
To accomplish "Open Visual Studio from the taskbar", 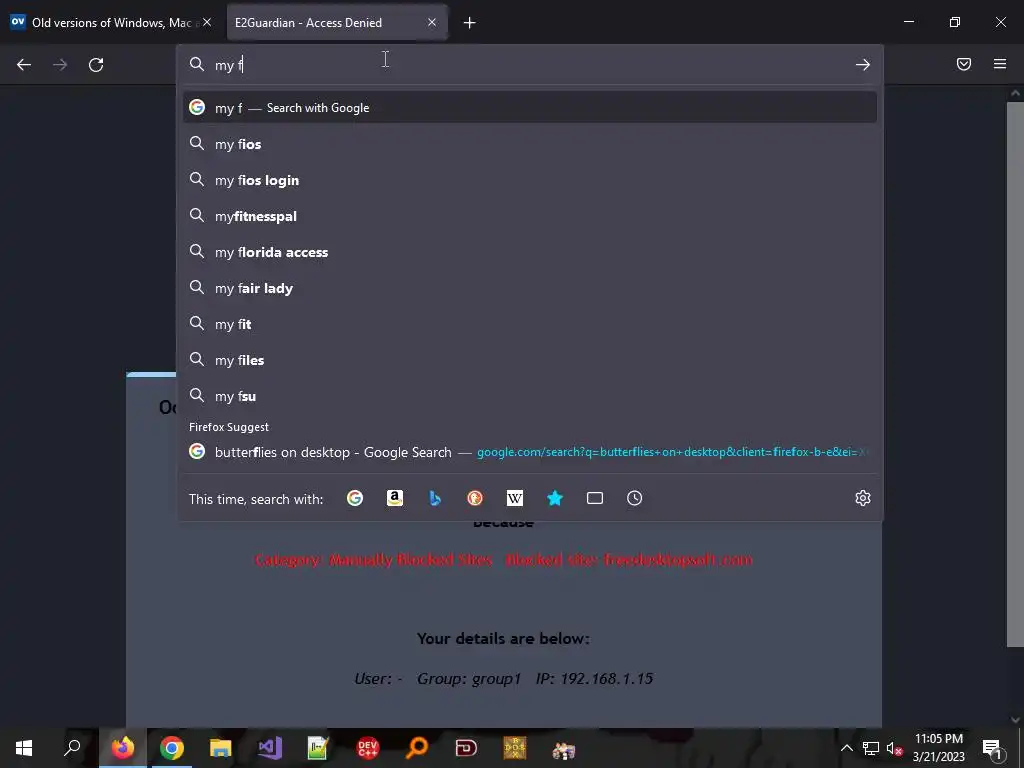I will coord(270,748).
